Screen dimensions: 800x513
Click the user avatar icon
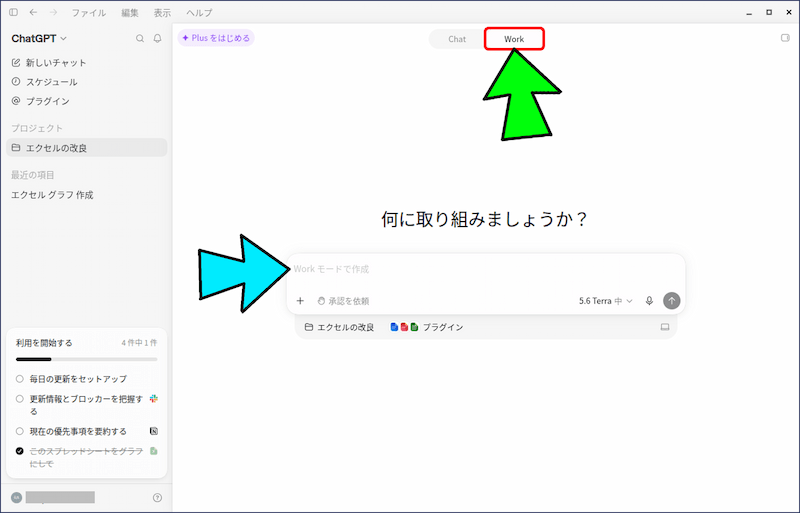(16, 497)
